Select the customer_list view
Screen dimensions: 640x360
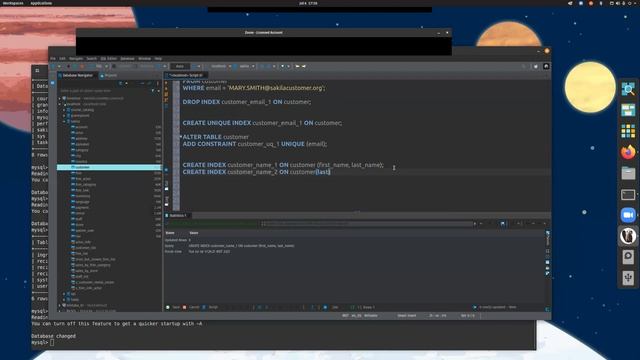coord(85,248)
